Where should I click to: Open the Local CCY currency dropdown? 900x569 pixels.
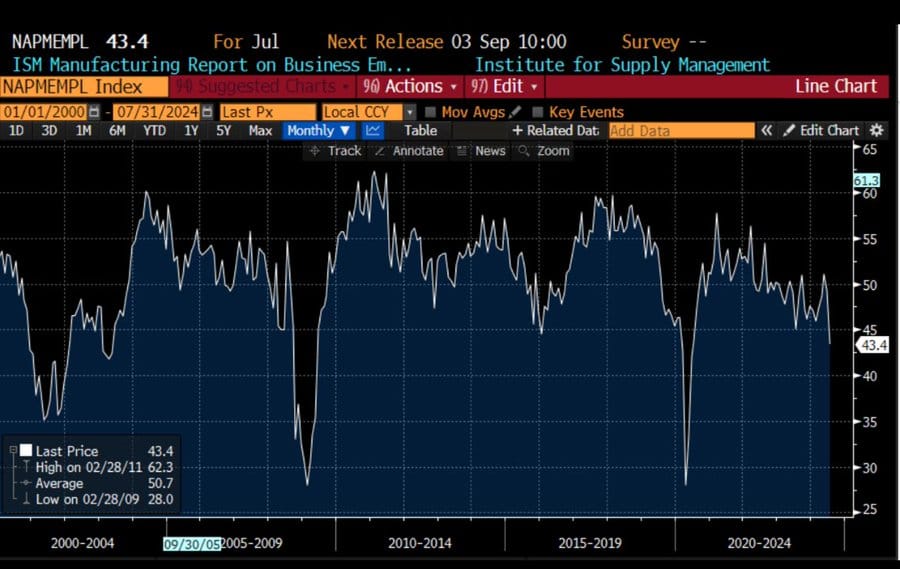368,112
